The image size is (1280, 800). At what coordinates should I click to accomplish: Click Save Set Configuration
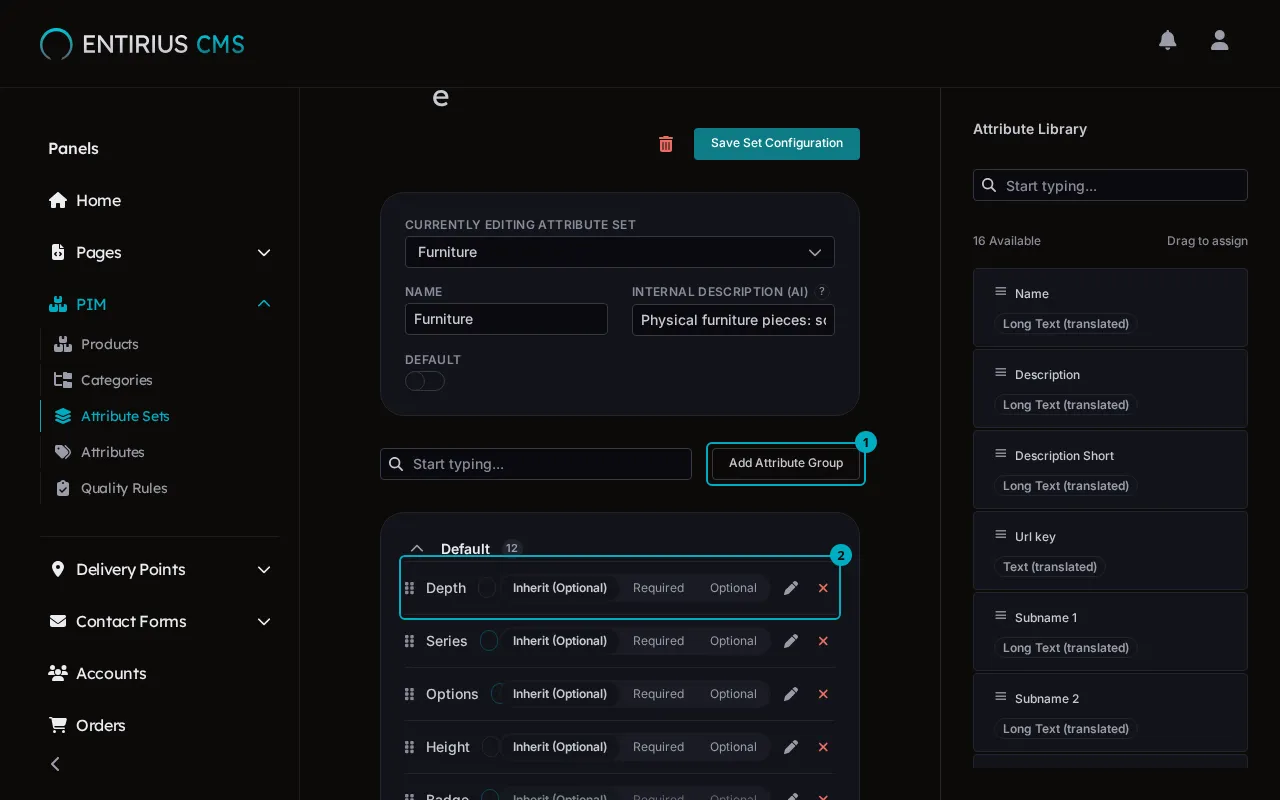[777, 144]
